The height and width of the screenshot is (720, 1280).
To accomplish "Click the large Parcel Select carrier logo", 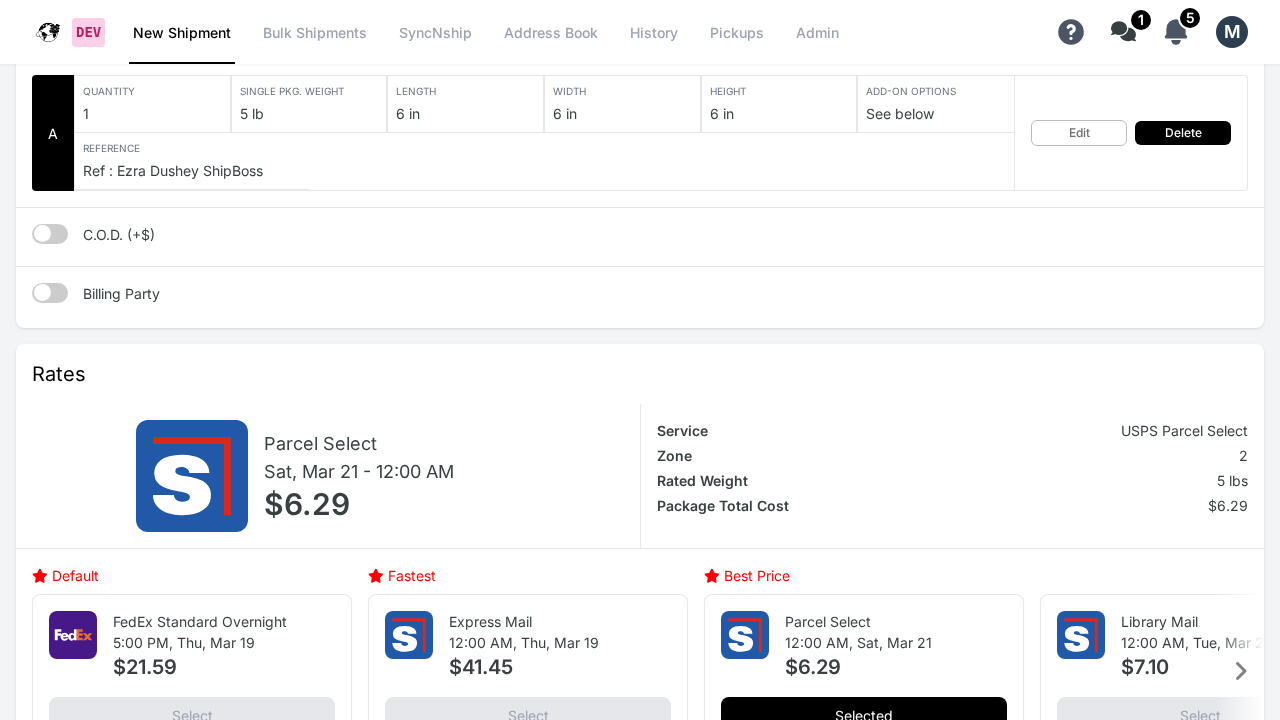I will coord(192,476).
